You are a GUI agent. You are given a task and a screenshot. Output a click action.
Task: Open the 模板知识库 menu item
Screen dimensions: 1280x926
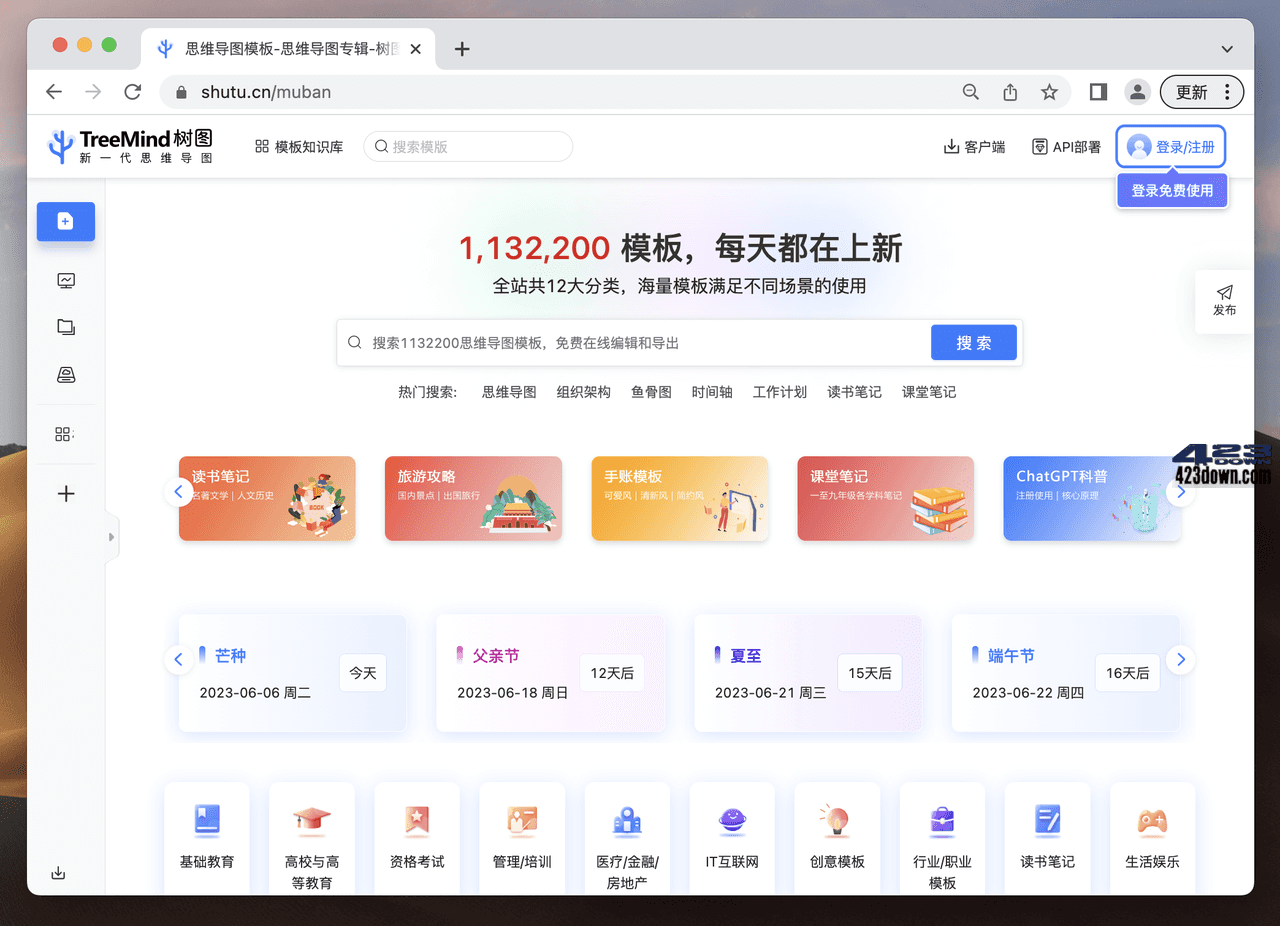[x=298, y=146]
